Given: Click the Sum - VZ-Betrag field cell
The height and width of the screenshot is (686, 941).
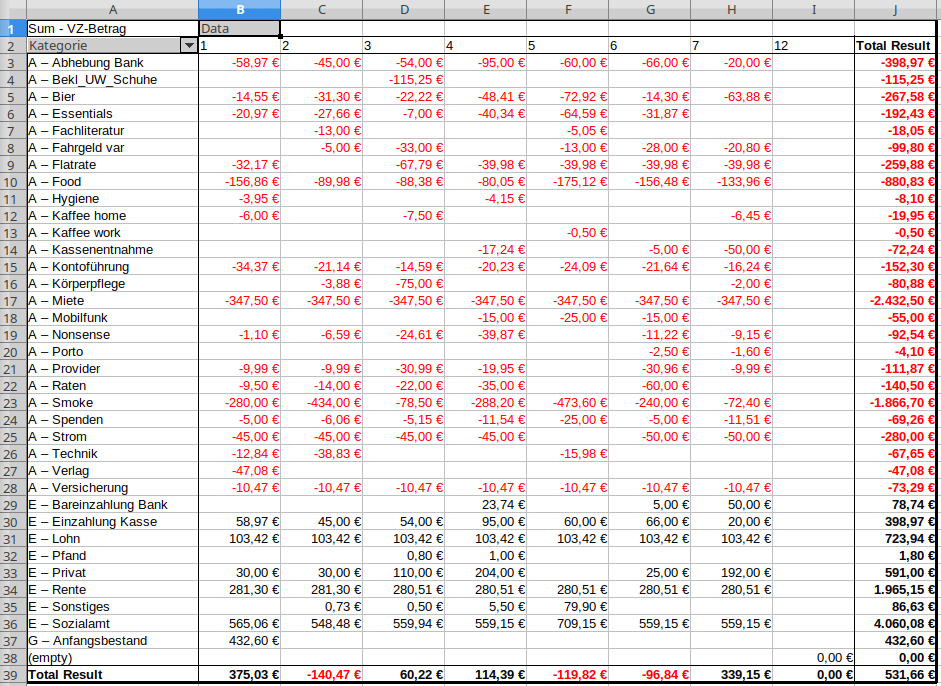Looking at the screenshot, I should 111,29.
